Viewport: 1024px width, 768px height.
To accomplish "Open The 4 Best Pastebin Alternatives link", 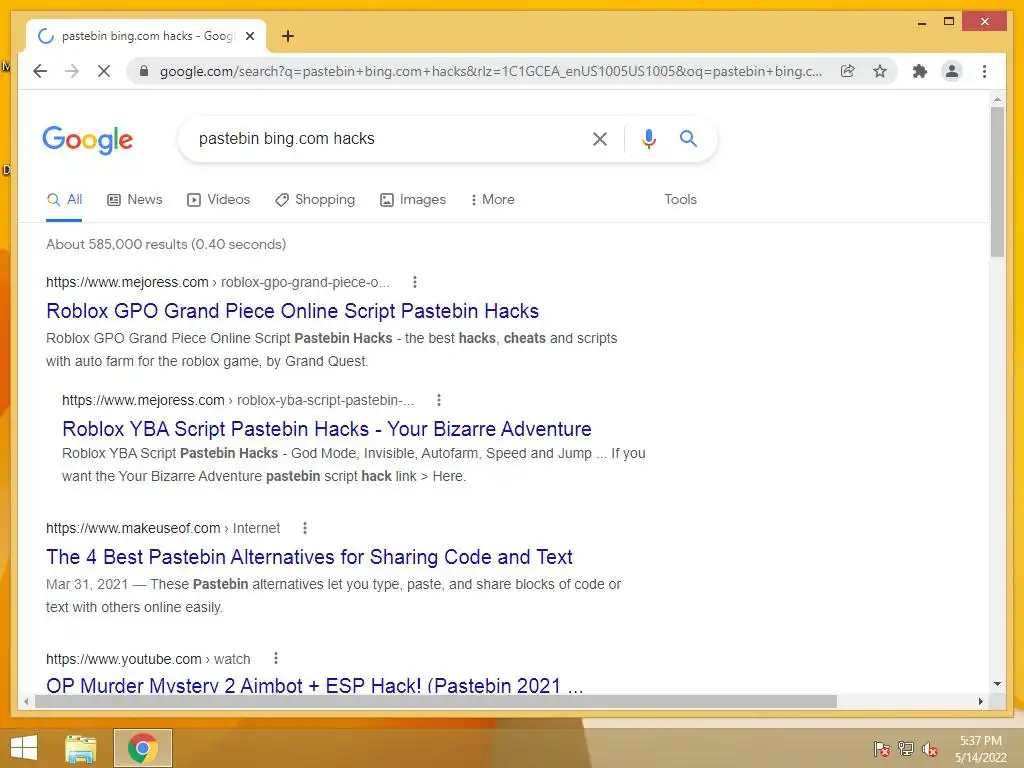I will click(309, 557).
